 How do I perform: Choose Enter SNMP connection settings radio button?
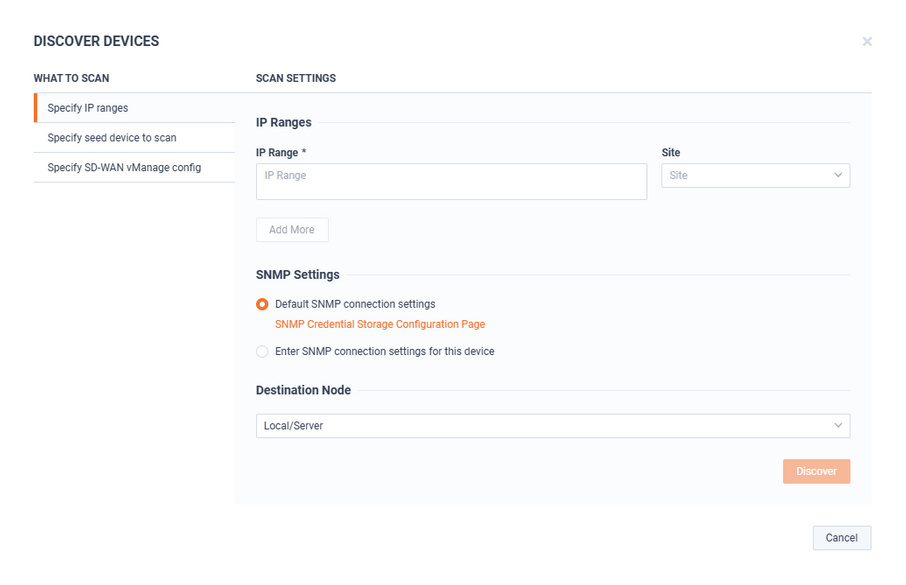pos(262,351)
